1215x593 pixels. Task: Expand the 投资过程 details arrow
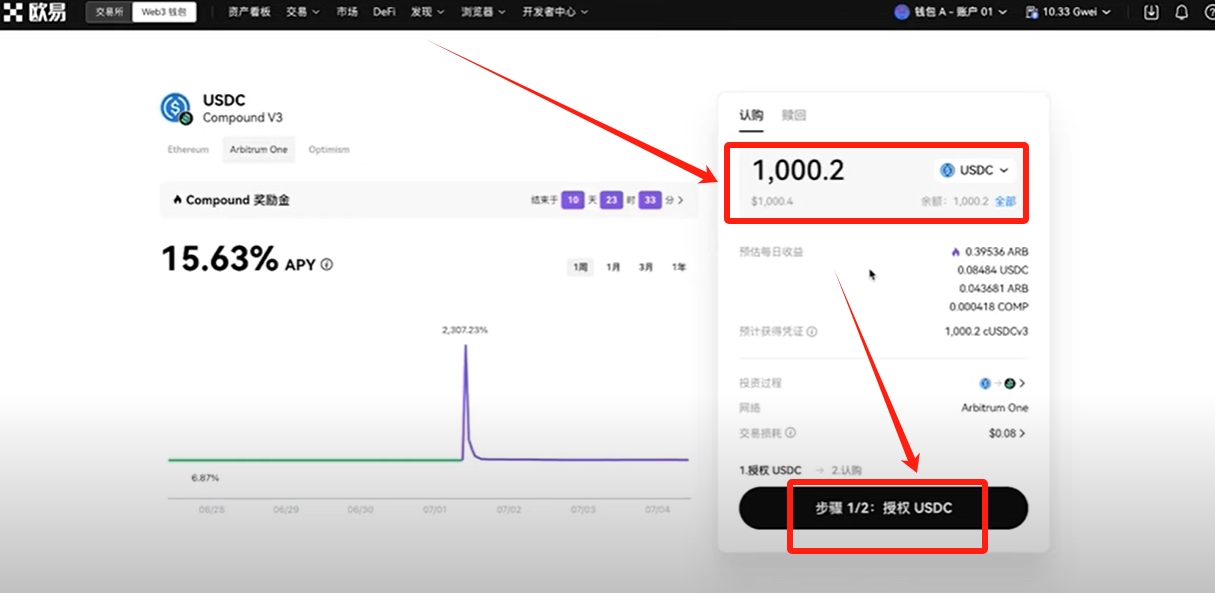point(1022,383)
